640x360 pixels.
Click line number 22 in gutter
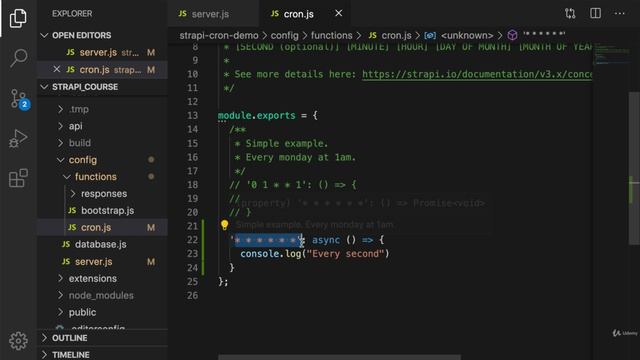point(192,240)
